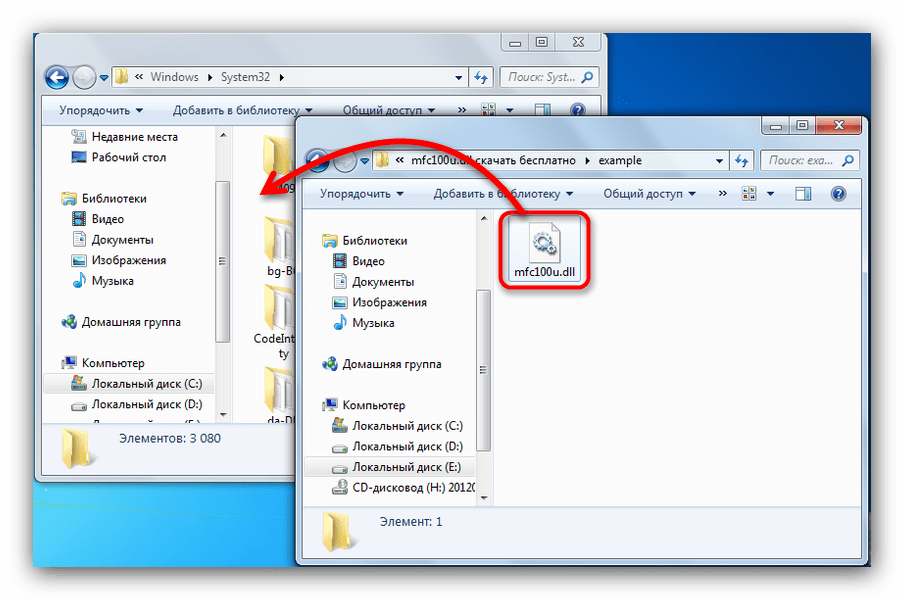Click the help icon in example window

point(838,194)
